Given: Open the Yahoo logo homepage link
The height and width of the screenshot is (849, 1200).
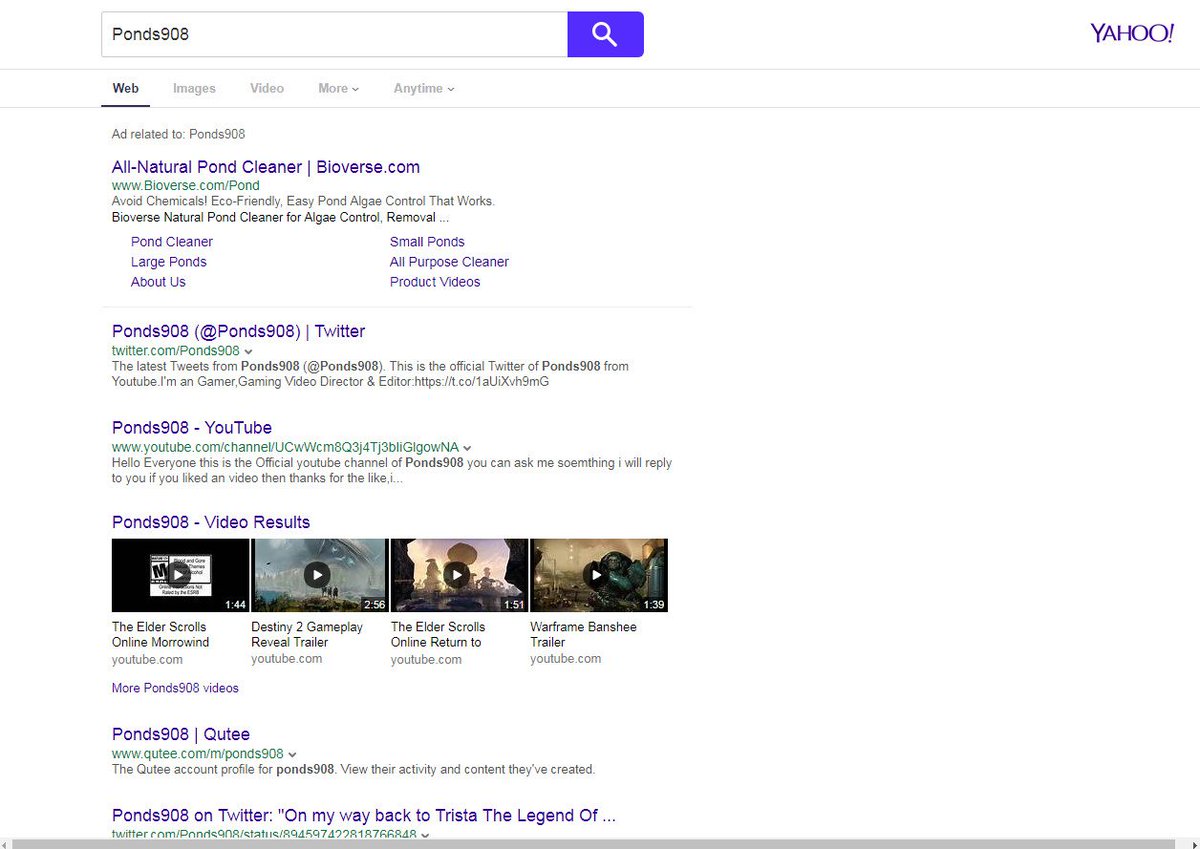Looking at the screenshot, I should 1132,33.
